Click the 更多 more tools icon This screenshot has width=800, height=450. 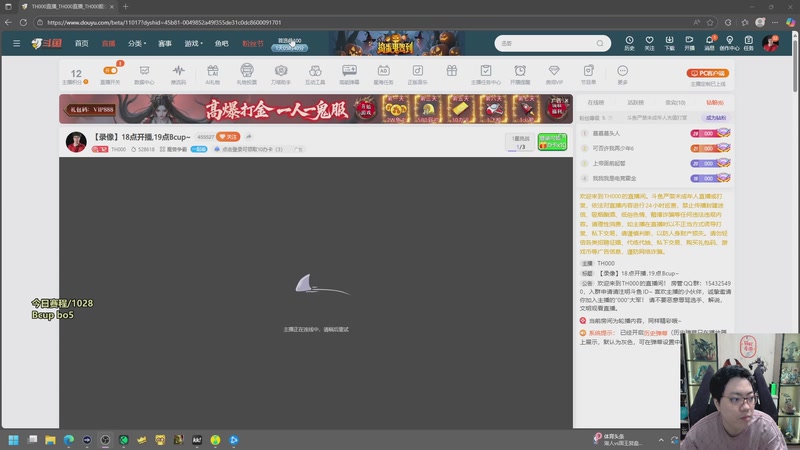pyautogui.click(x=622, y=74)
